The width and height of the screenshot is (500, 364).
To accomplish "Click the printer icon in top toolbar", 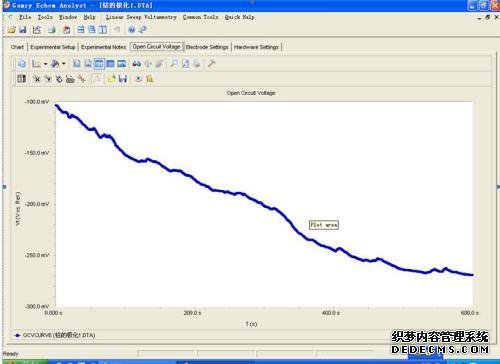I will point(52,30).
